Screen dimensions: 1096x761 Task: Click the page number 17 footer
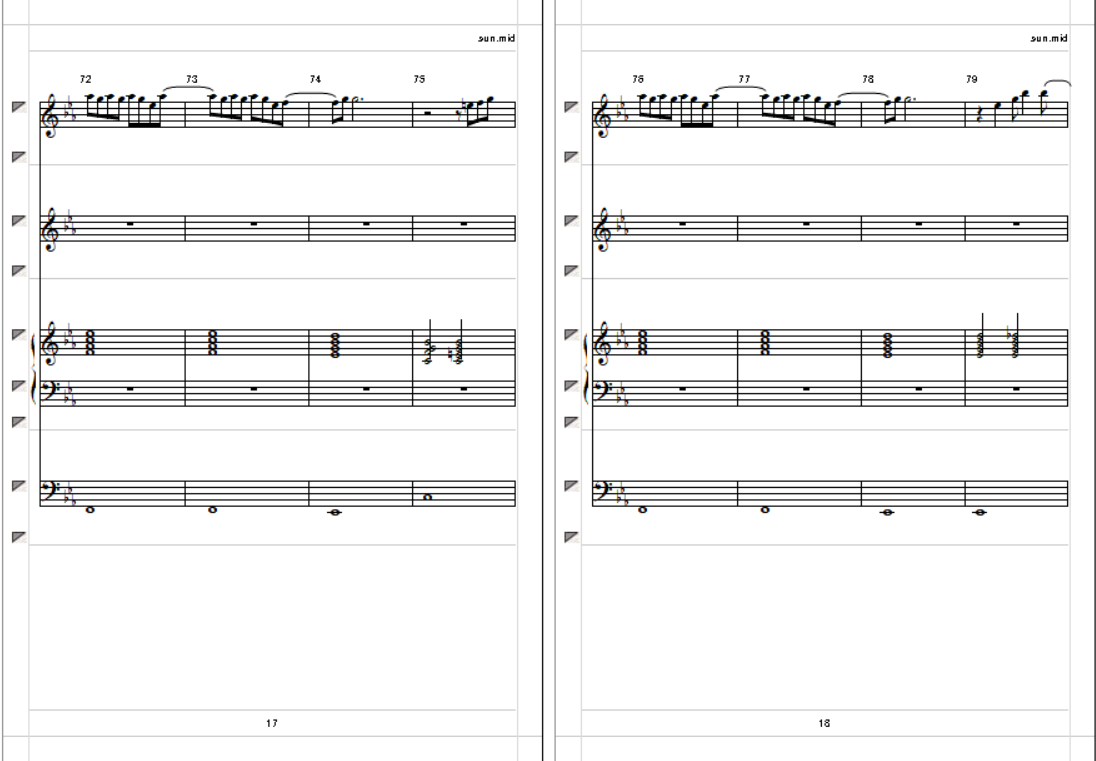pyautogui.click(x=272, y=723)
